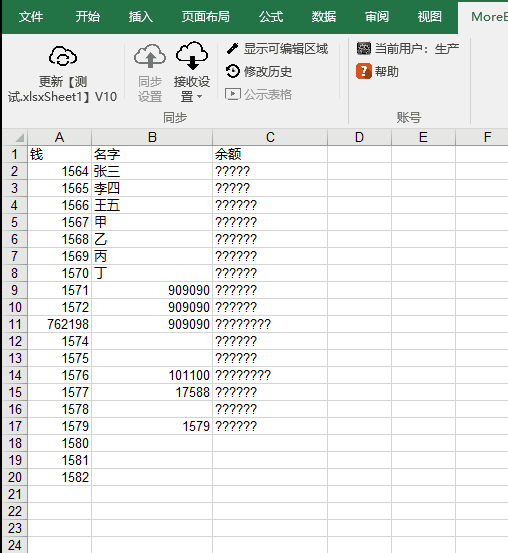Viewport: 508px width, 553px height.
Task: Click cell containing 1564
Action: pos(60,171)
